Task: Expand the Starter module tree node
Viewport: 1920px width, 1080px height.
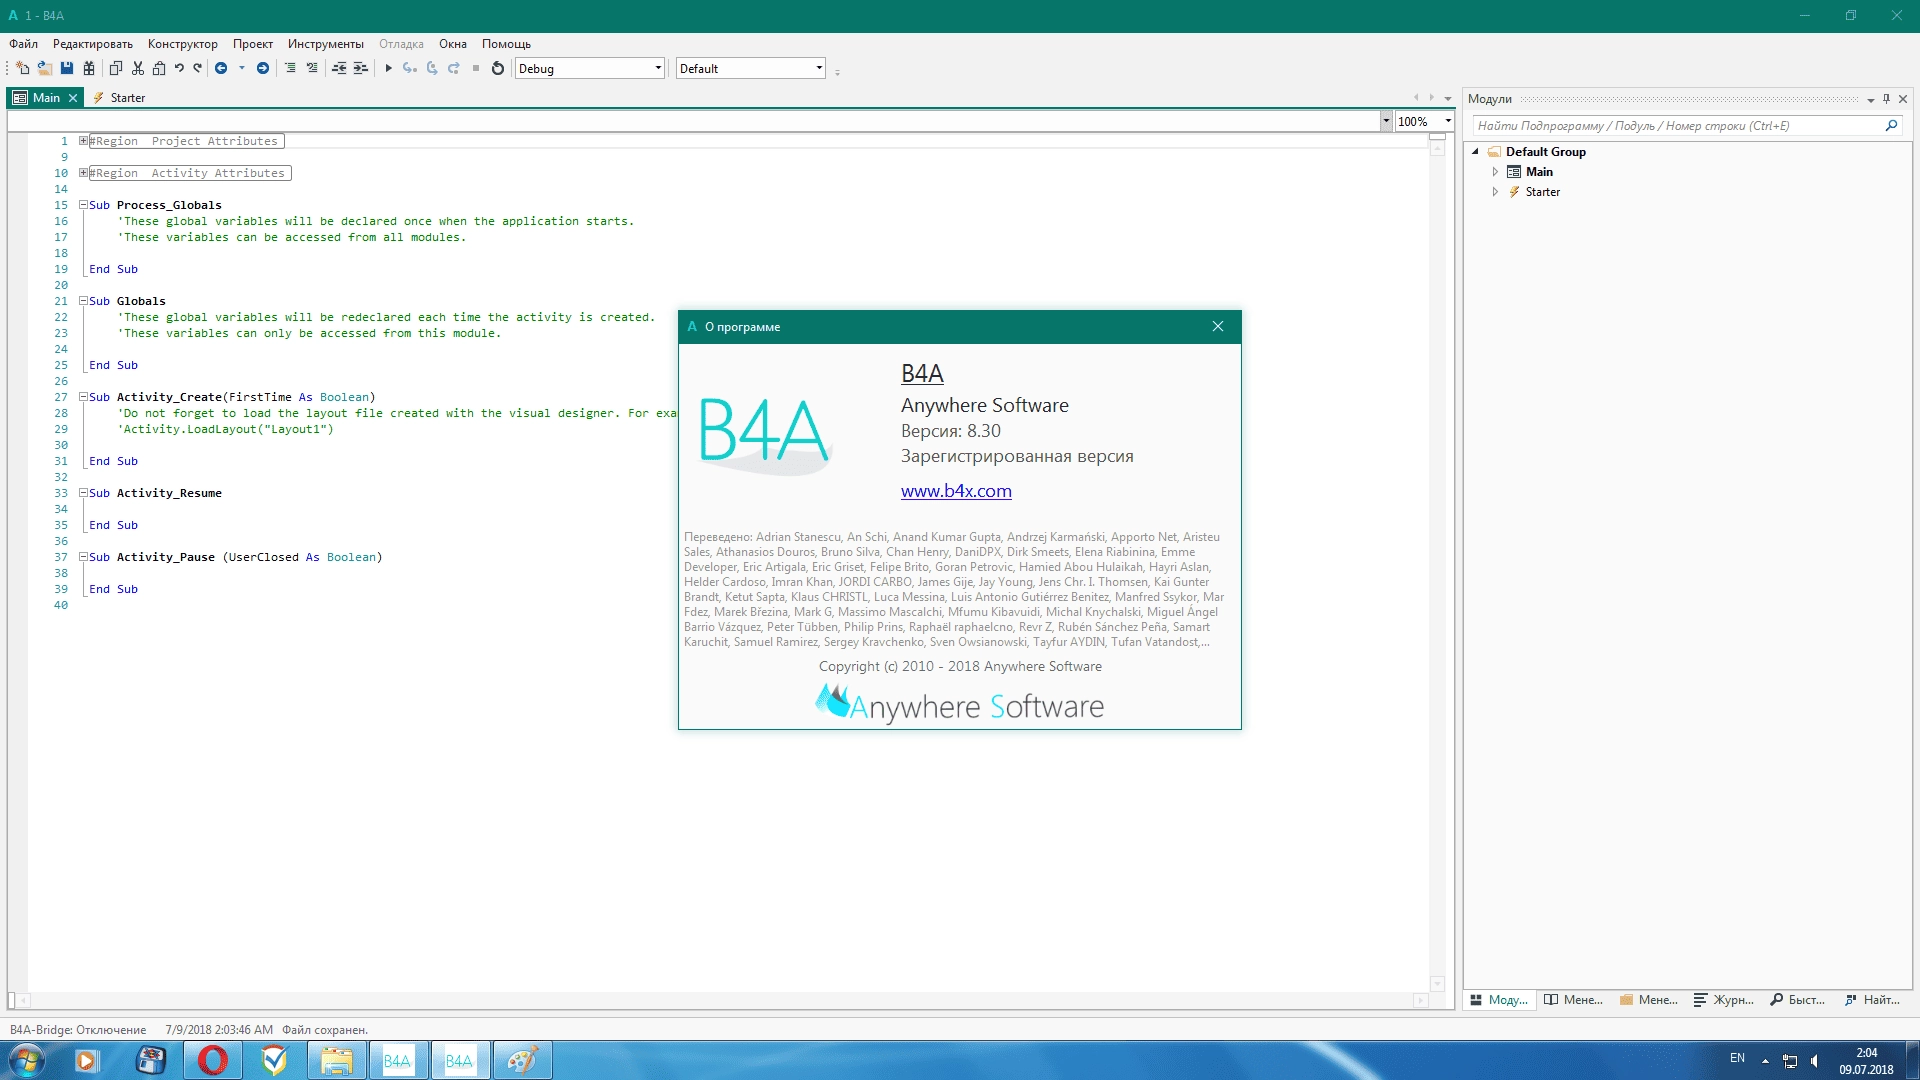Action: pos(1495,192)
